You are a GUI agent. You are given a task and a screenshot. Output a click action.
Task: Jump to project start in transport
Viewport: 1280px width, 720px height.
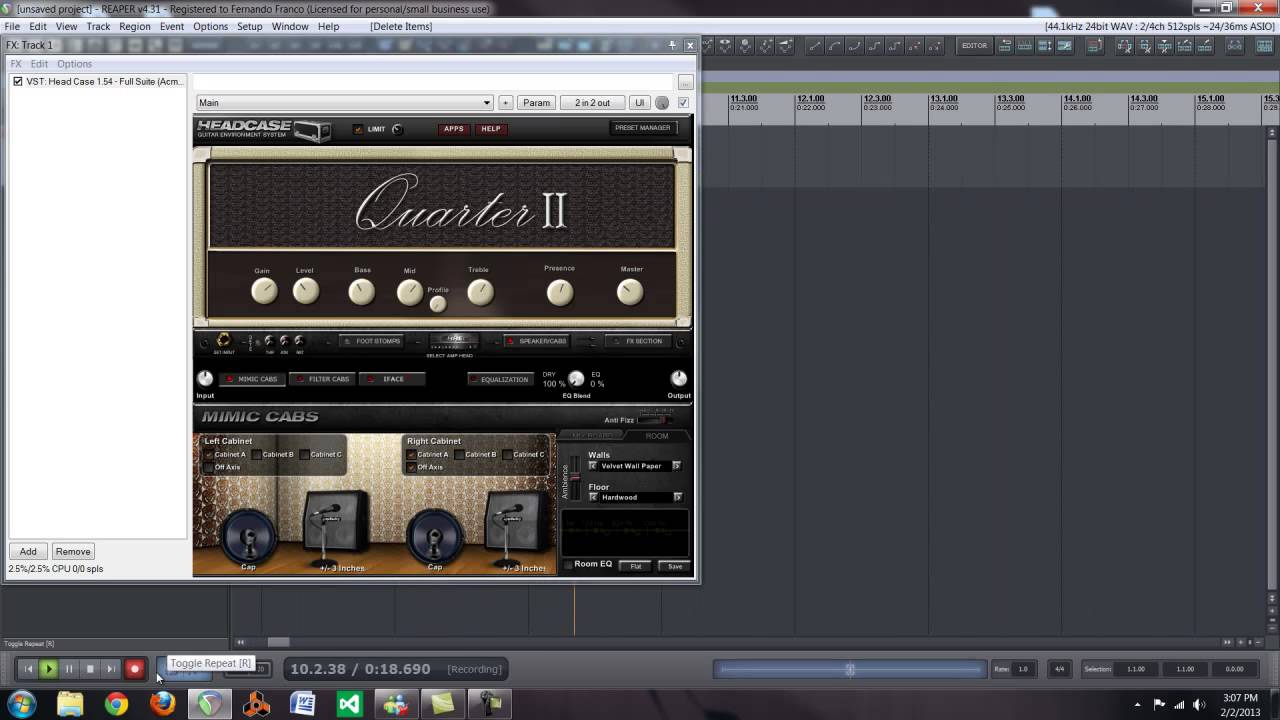(28, 669)
